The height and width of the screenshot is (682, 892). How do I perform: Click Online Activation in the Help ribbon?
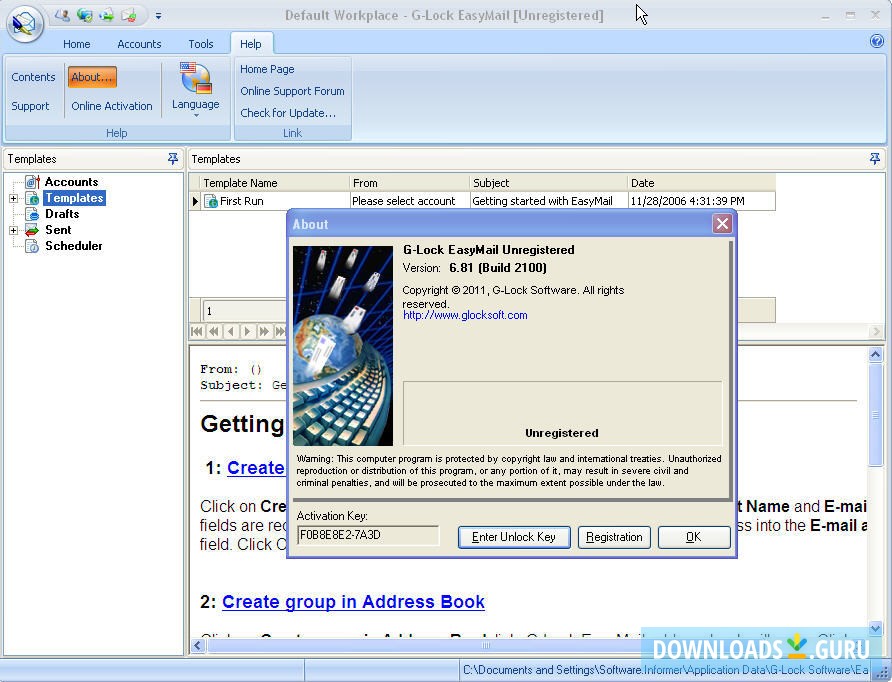[112, 106]
